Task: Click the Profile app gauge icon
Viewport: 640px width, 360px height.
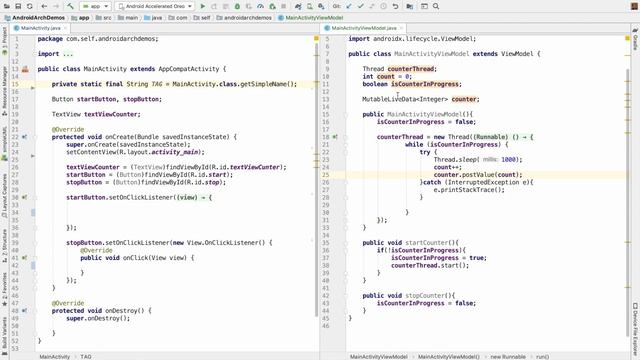Action: [x=260, y=6]
